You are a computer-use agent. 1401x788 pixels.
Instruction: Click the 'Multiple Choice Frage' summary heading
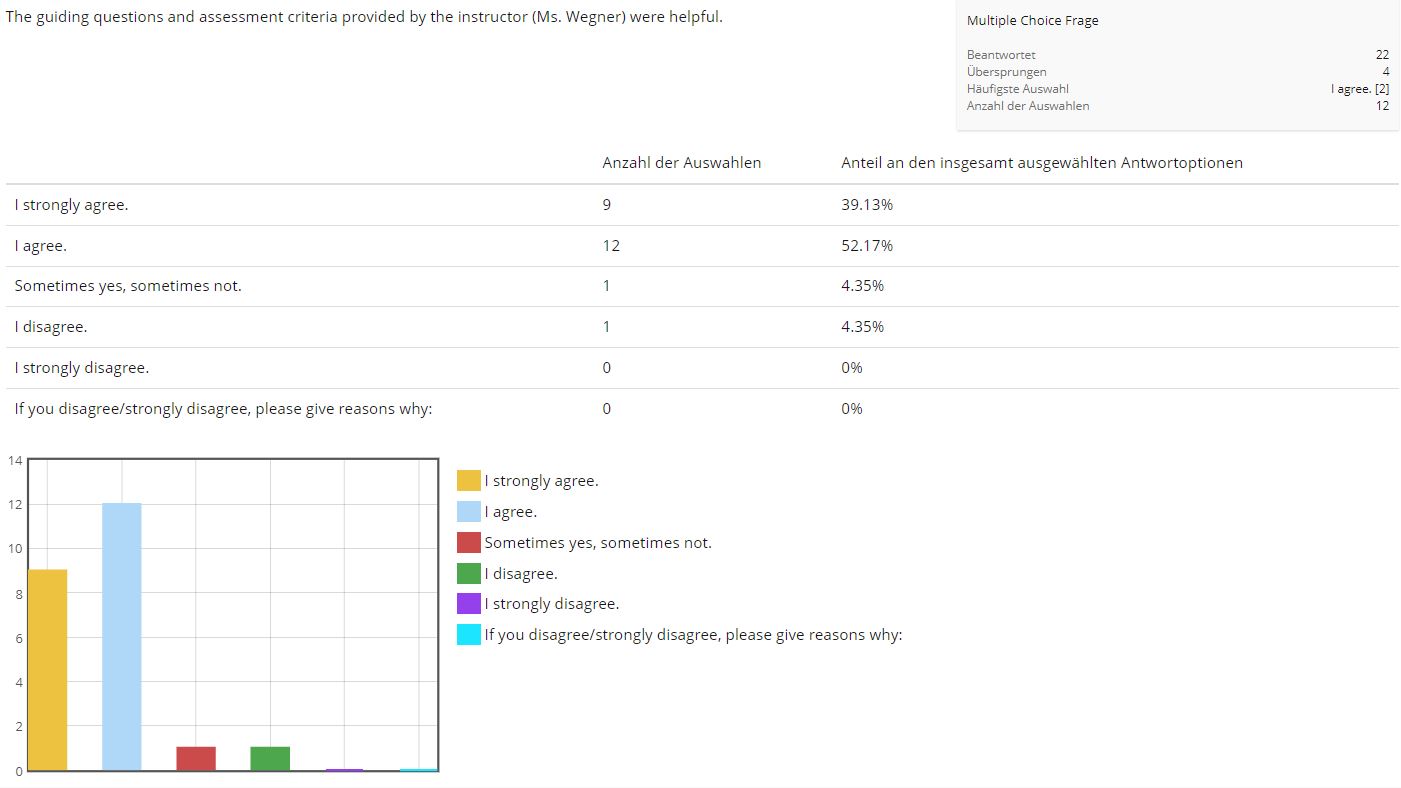coord(1032,21)
